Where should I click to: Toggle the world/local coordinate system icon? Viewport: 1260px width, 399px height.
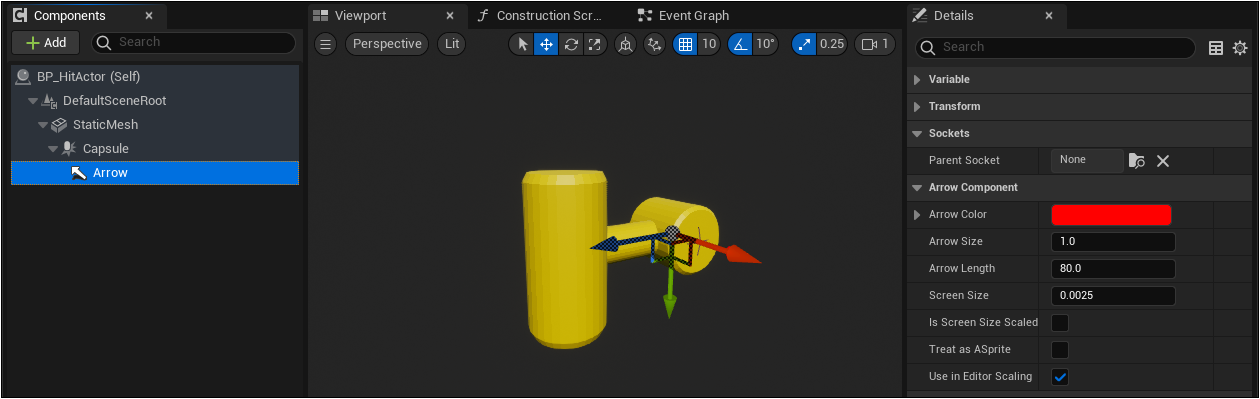[625, 44]
